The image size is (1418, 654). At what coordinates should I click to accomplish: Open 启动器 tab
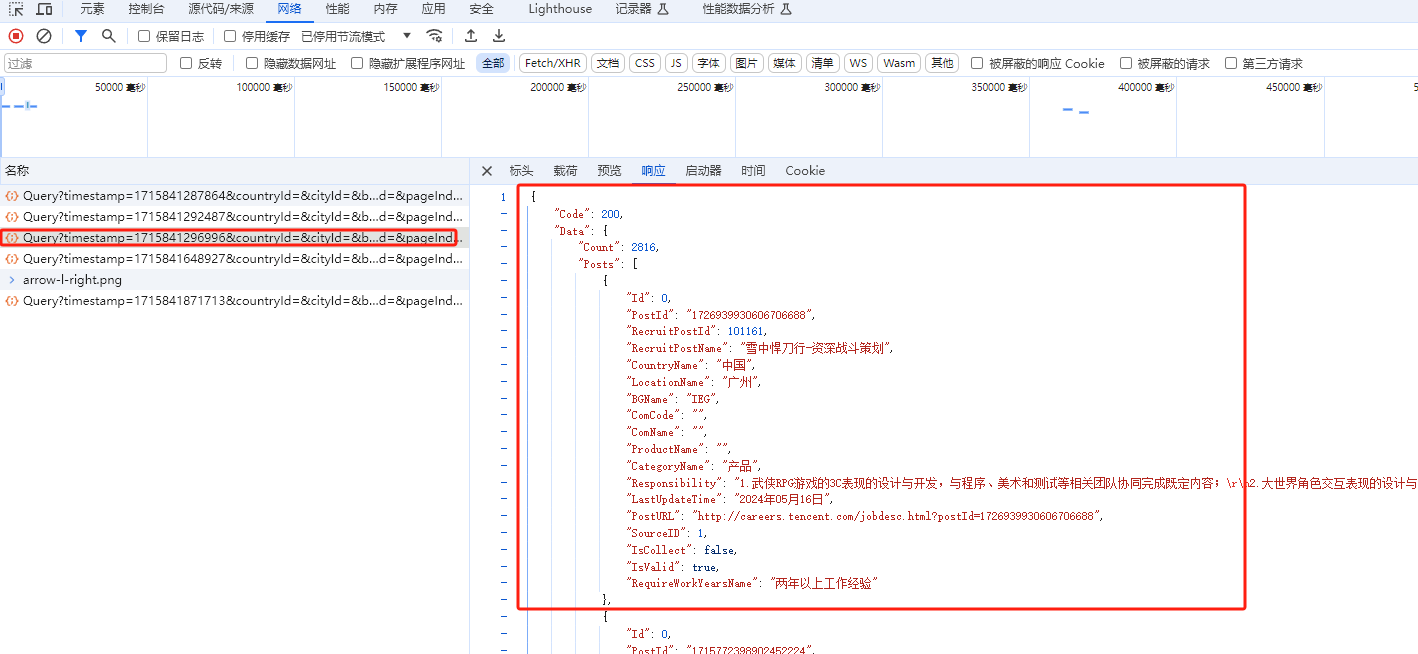(703, 171)
